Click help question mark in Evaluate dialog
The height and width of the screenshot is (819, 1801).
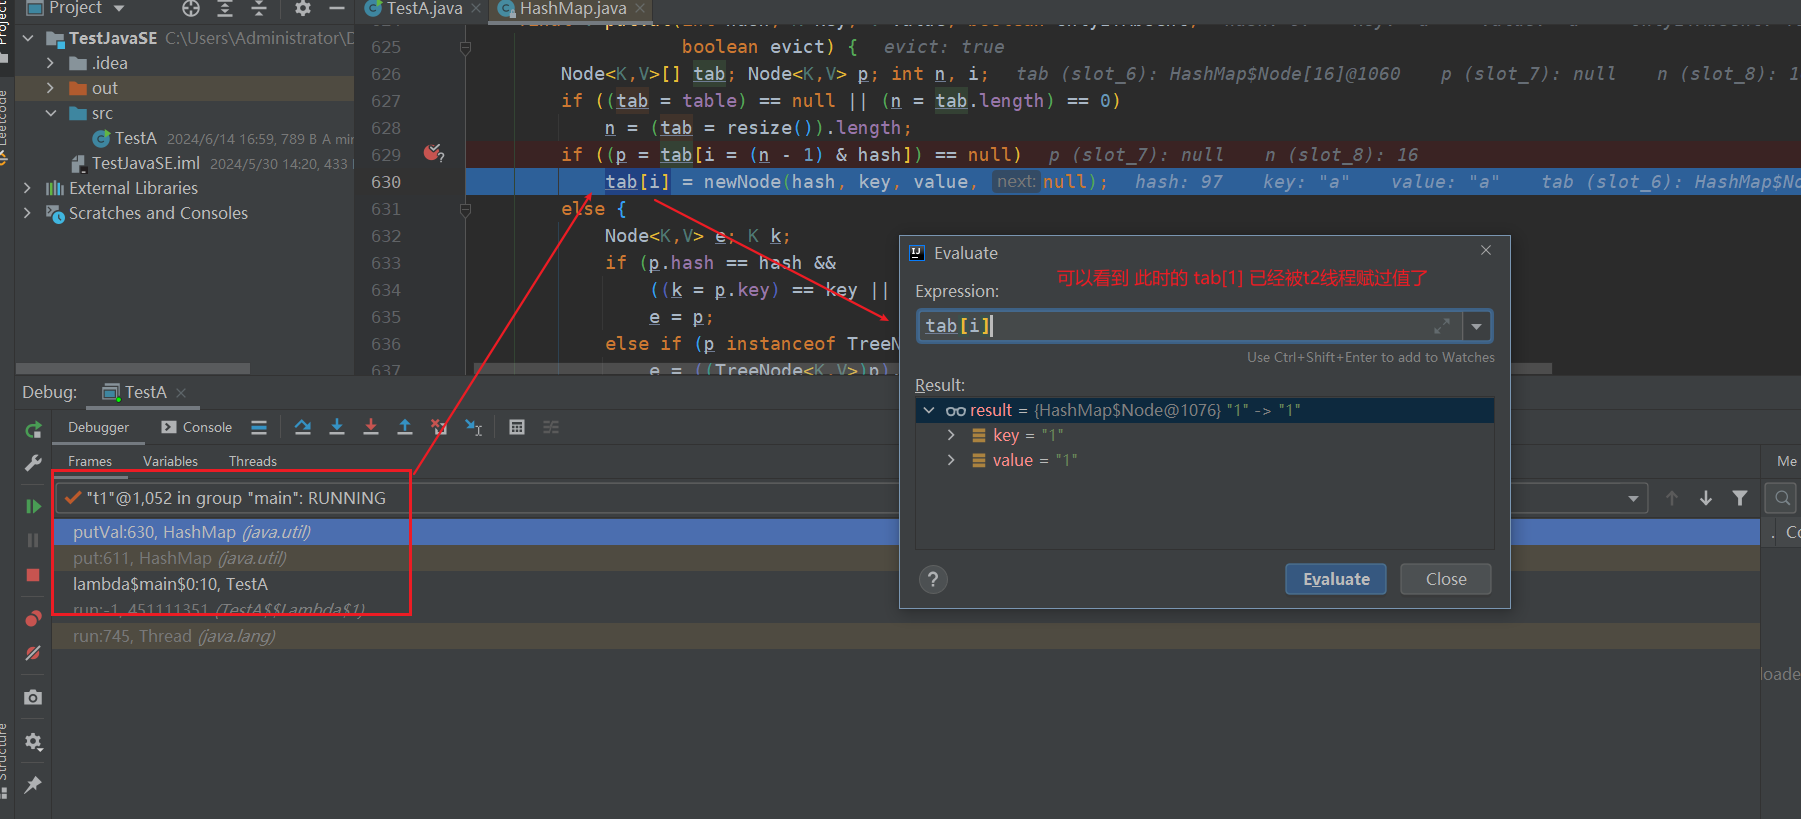(933, 579)
